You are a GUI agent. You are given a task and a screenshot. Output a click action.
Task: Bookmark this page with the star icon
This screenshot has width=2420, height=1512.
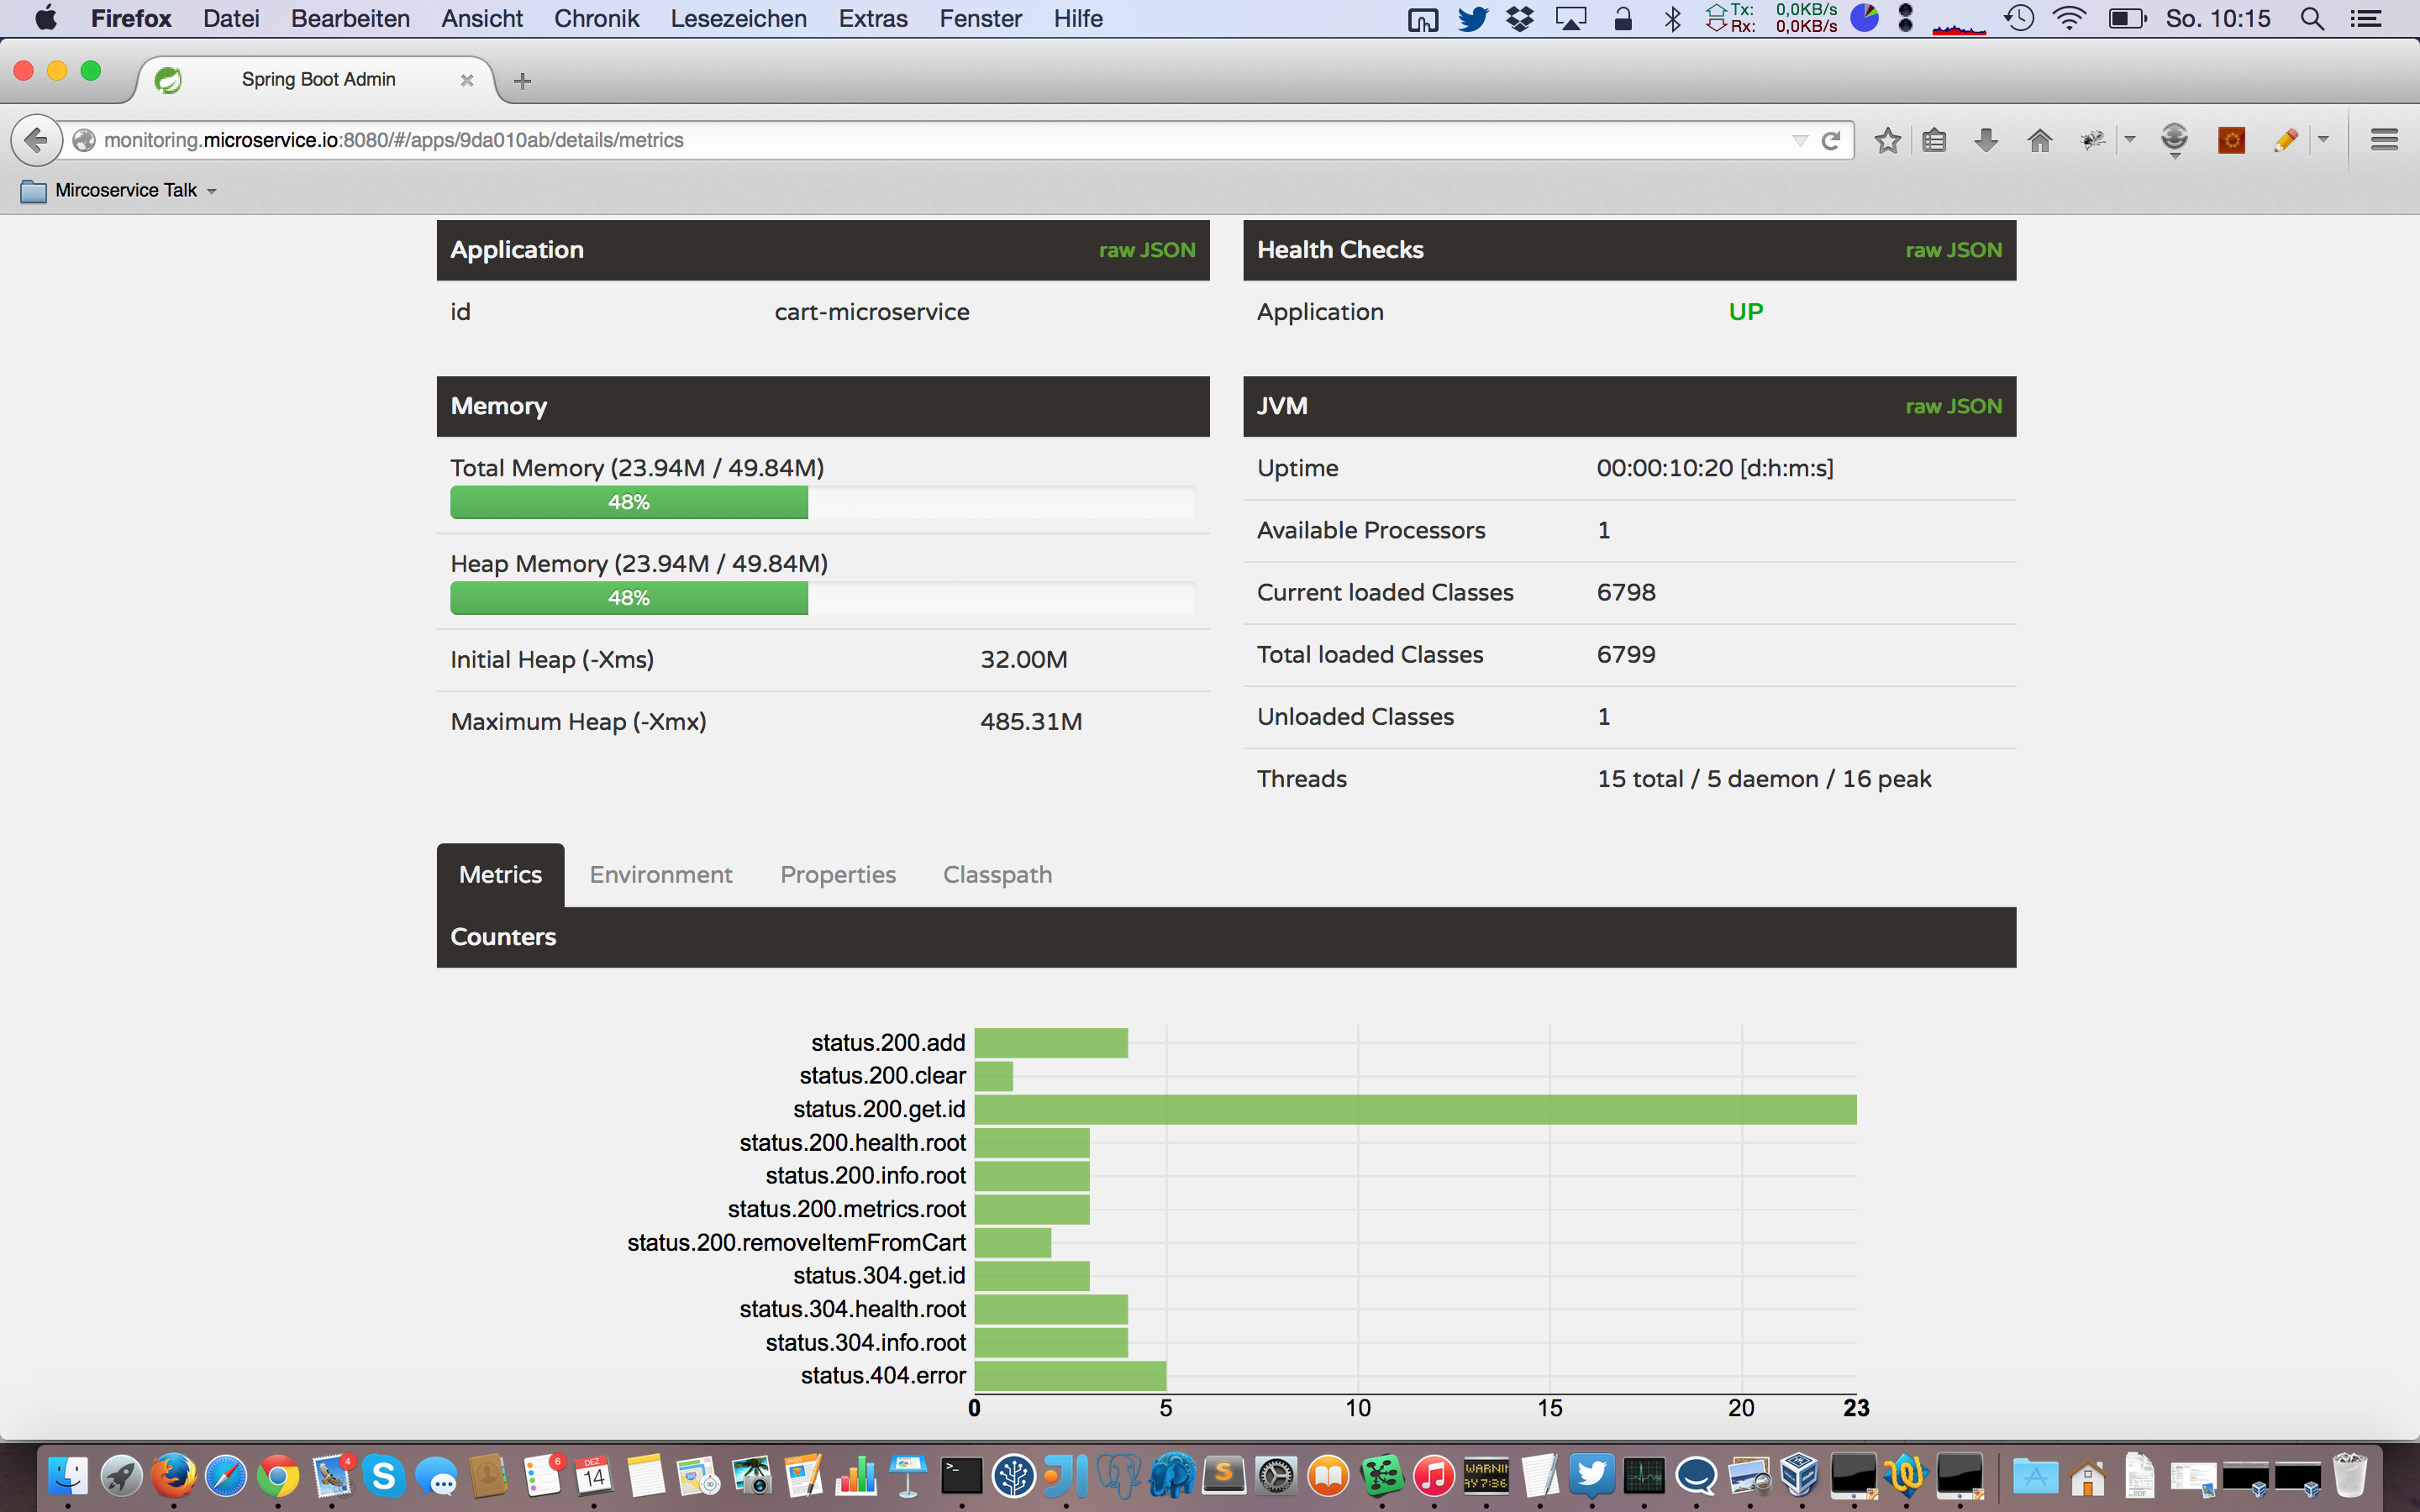(1887, 140)
